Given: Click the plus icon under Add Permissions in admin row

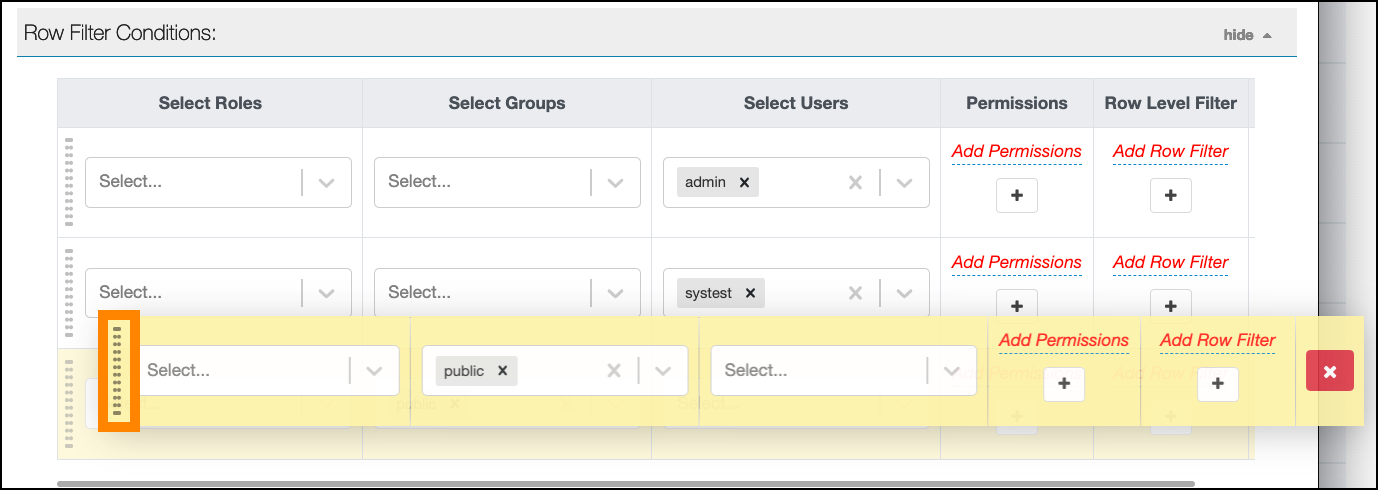Looking at the screenshot, I should [1016, 196].
